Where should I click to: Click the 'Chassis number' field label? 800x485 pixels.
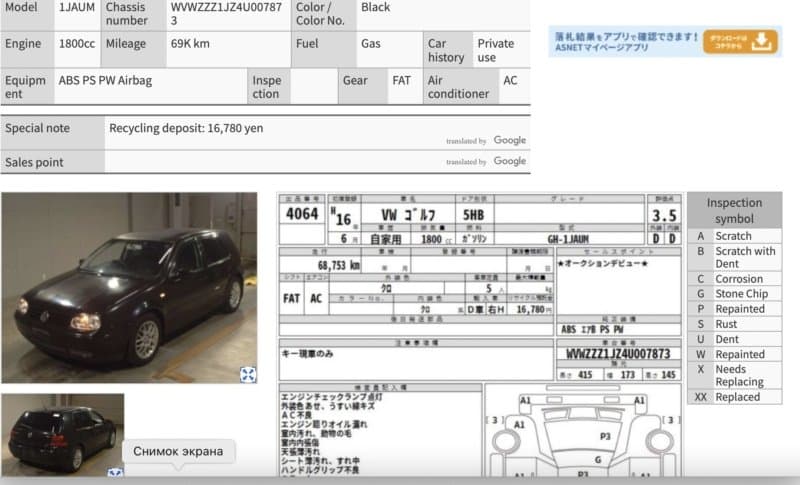pos(127,14)
